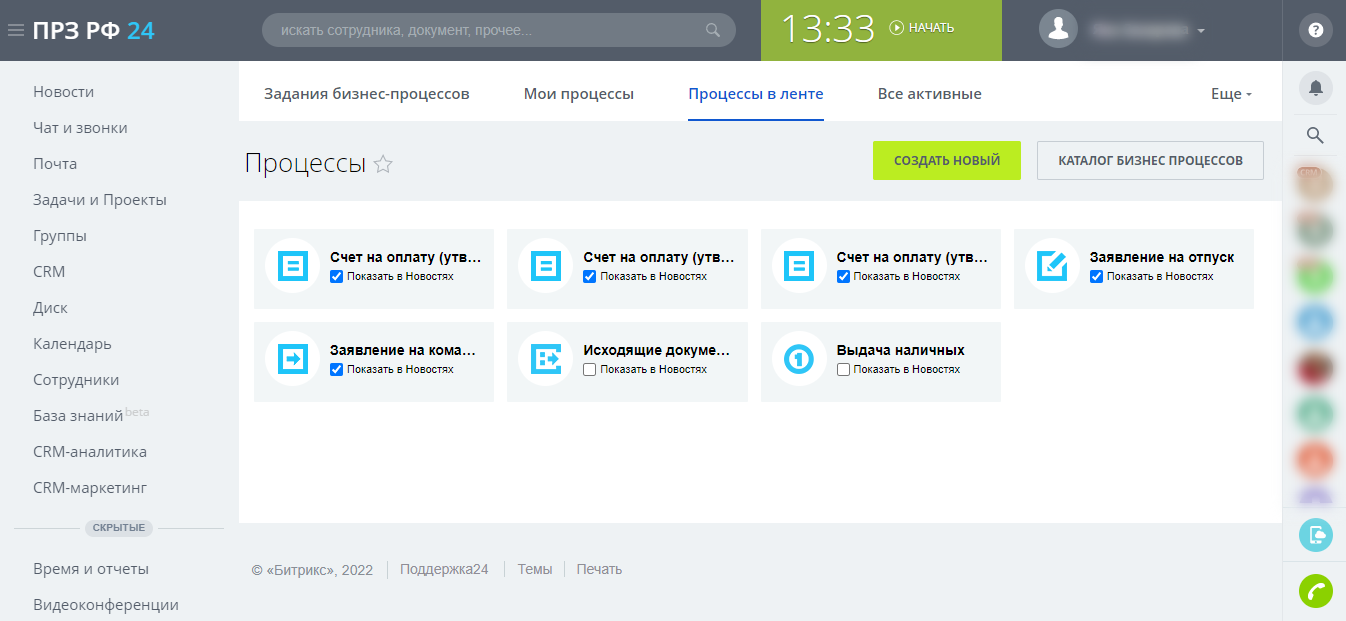Open the notifications bell icon
The height and width of the screenshot is (621, 1346).
[x=1315, y=88]
